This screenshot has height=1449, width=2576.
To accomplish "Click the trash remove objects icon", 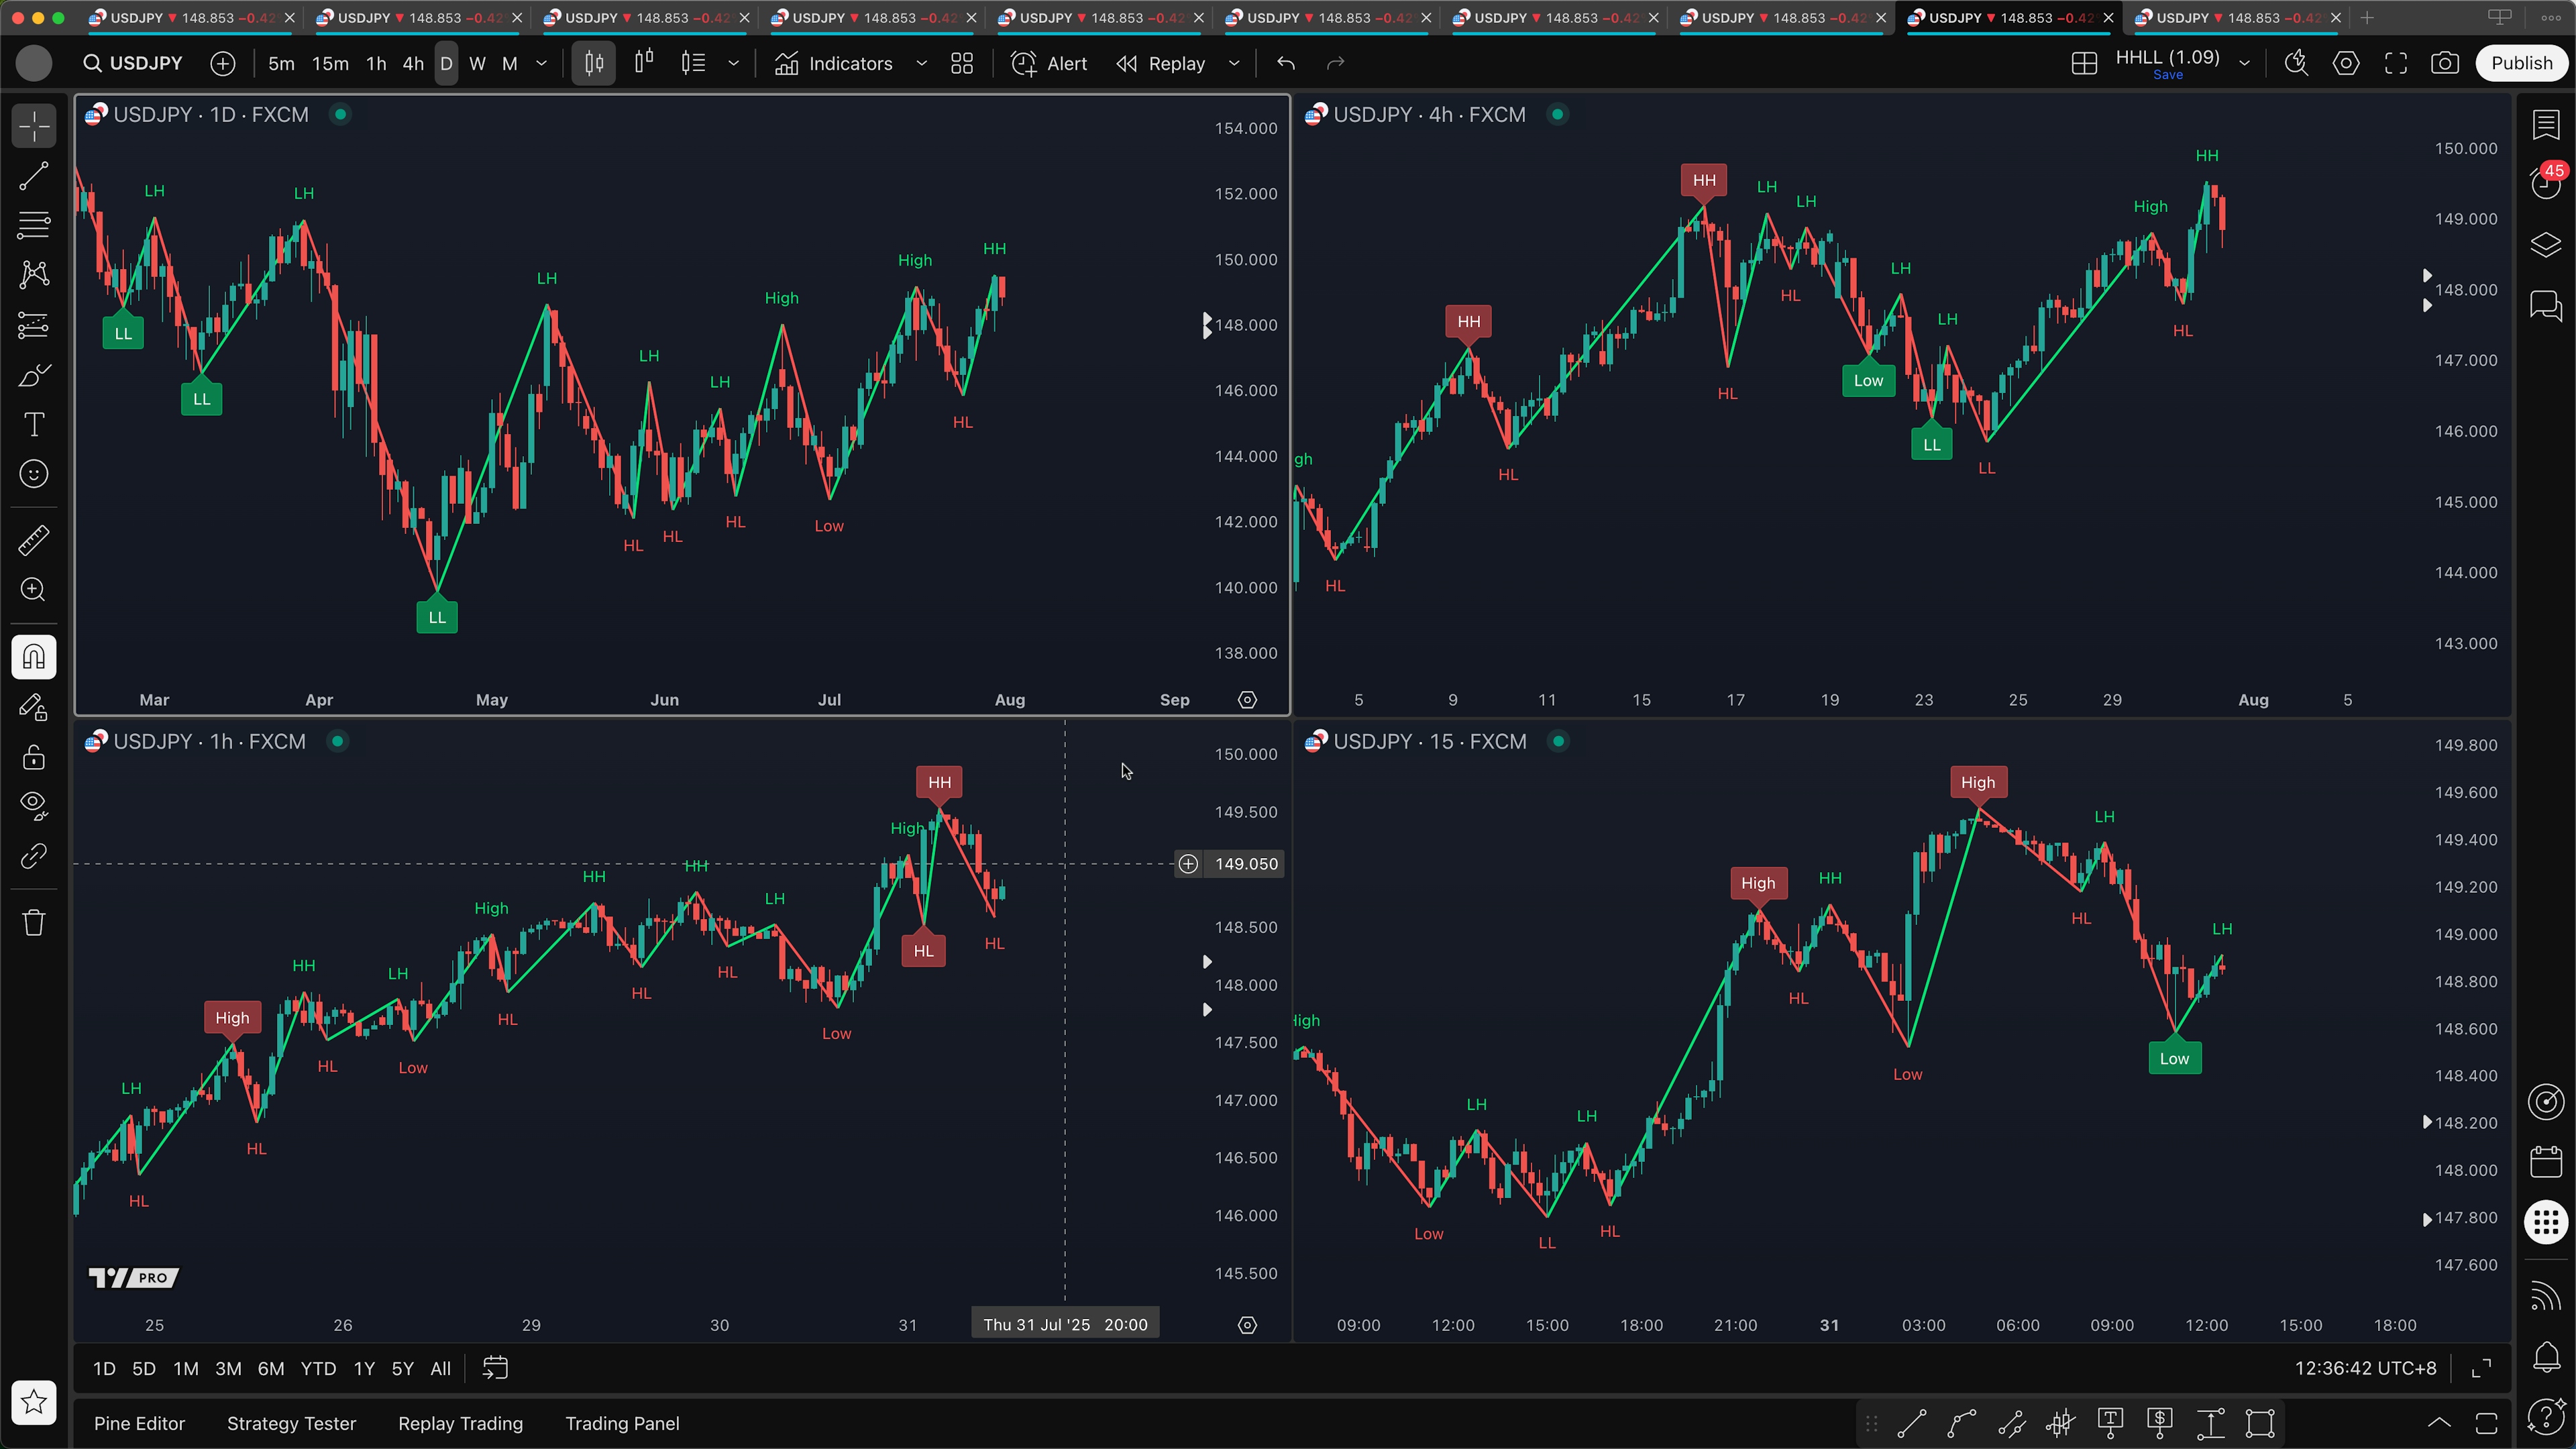I will (x=34, y=921).
